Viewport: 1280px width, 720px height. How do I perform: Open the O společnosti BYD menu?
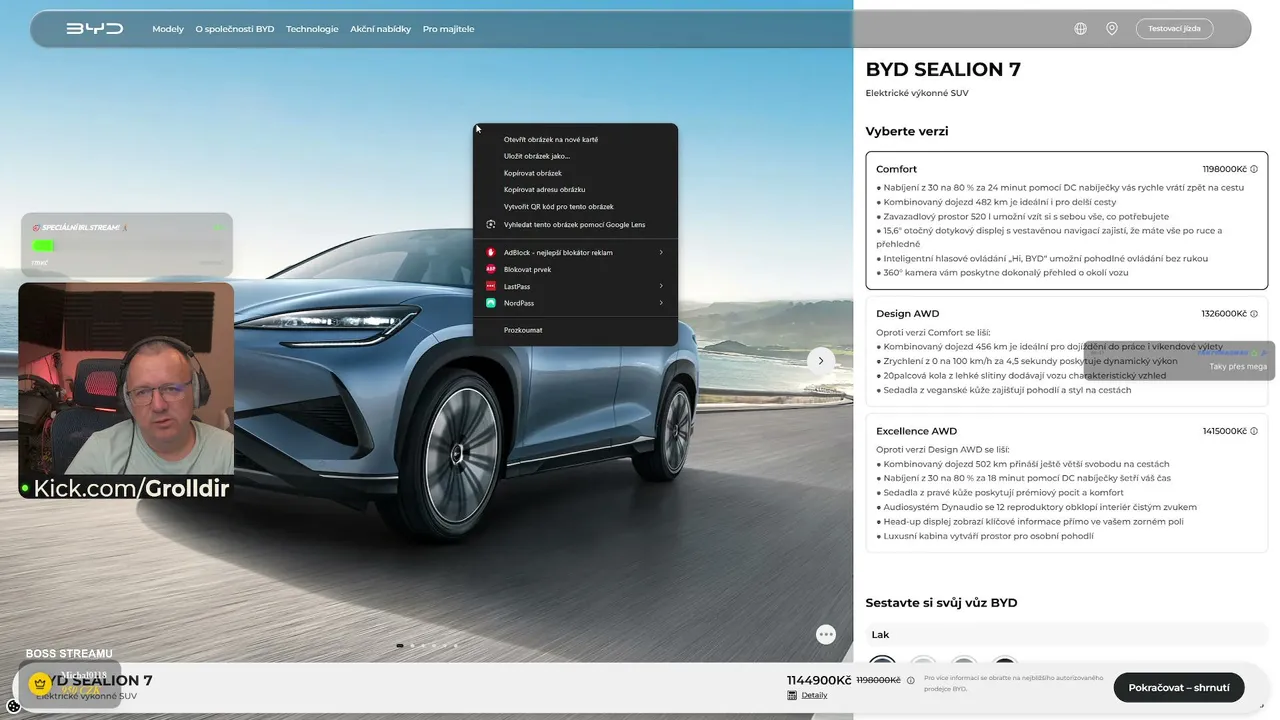(235, 29)
